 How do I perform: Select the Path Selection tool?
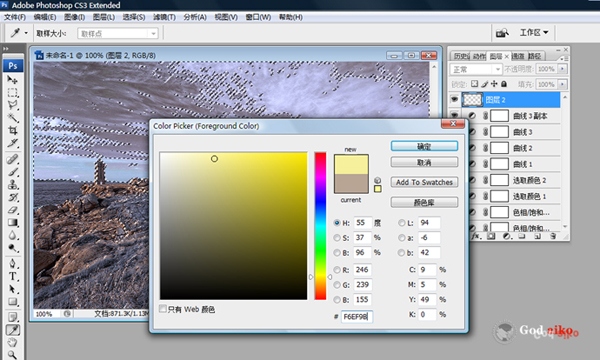[x=13, y=289]
